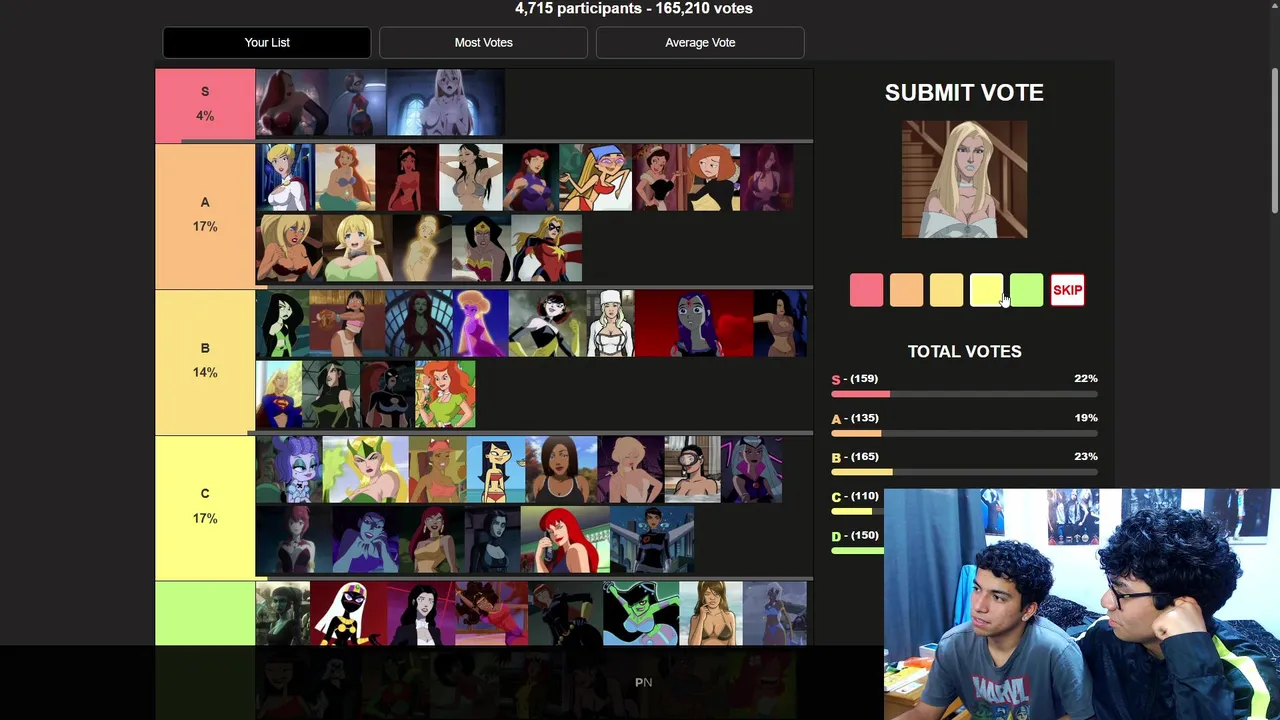Image resolution: width=1280 pixels, height=720 pixels.
Task: Click the participants and votes count text
Action: click(634, 8)
